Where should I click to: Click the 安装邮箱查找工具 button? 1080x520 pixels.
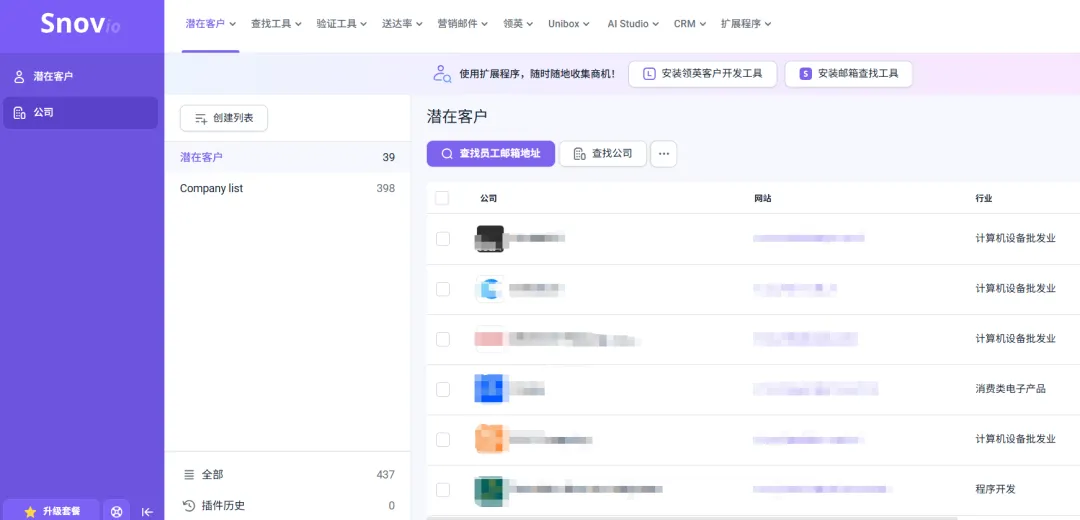pyautogui.click(x=849, y=74)
